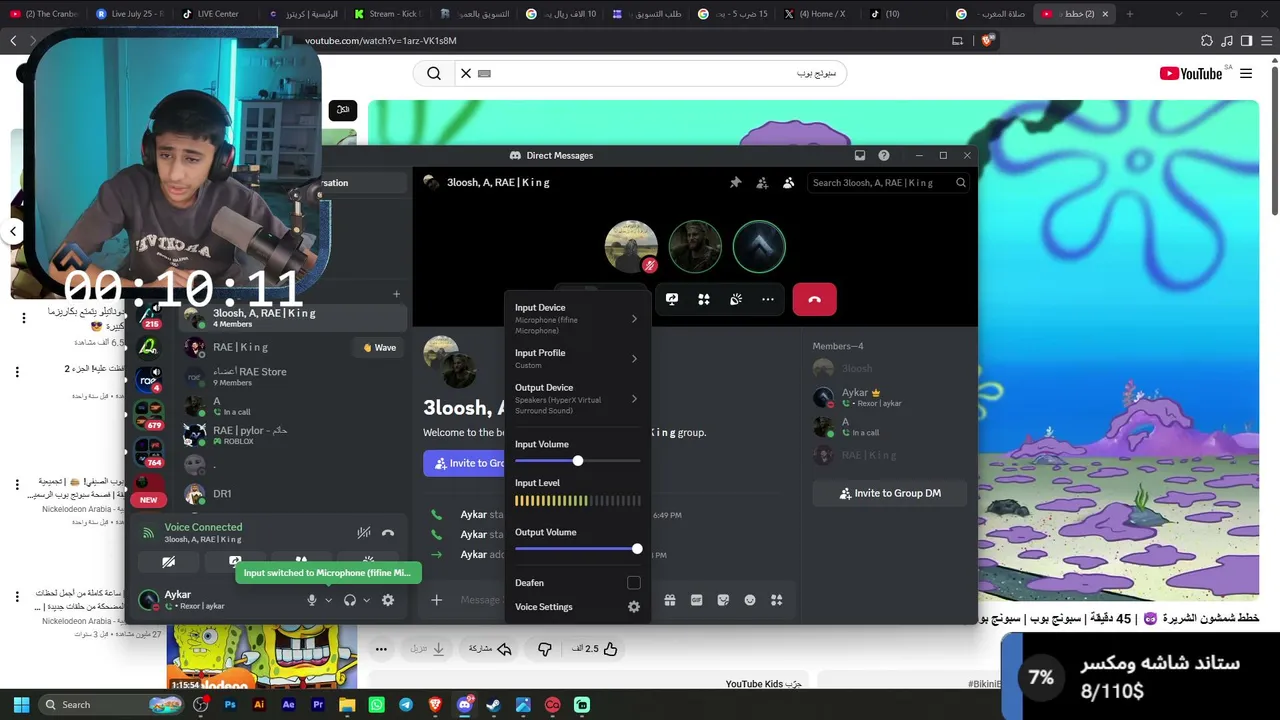This screenshot has height=720, width=1280.
Task: Clear the YouTube search box
Action: tap(465, 73)
